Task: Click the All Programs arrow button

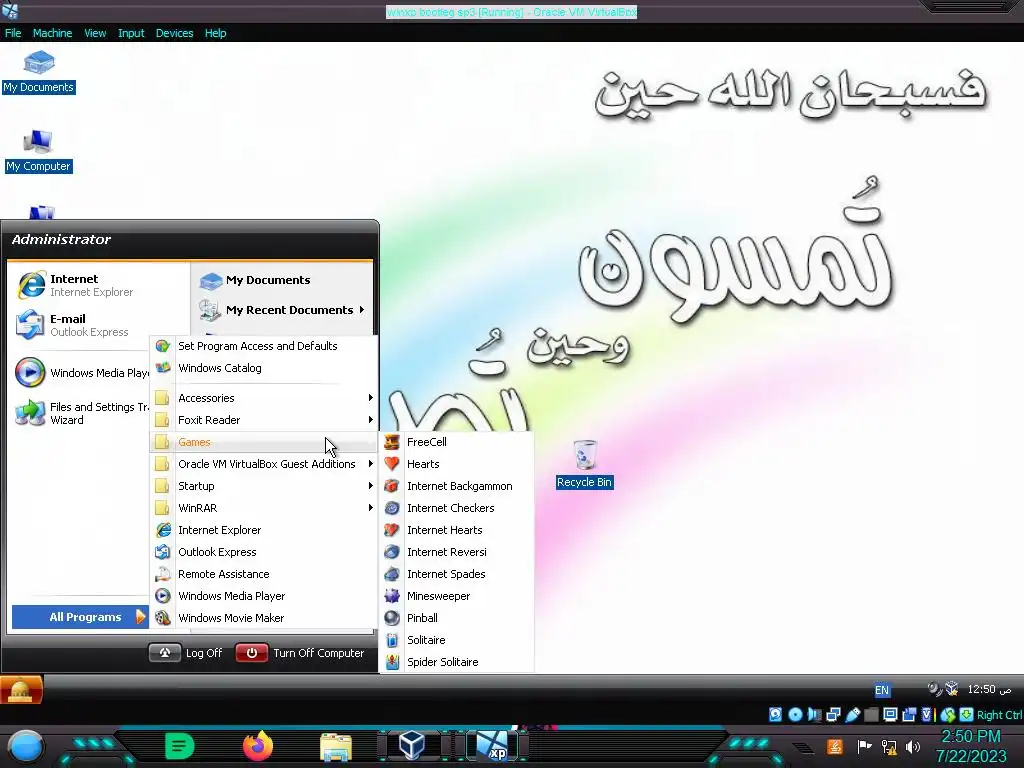Action: pyautogui.click(x=80, y=617)
